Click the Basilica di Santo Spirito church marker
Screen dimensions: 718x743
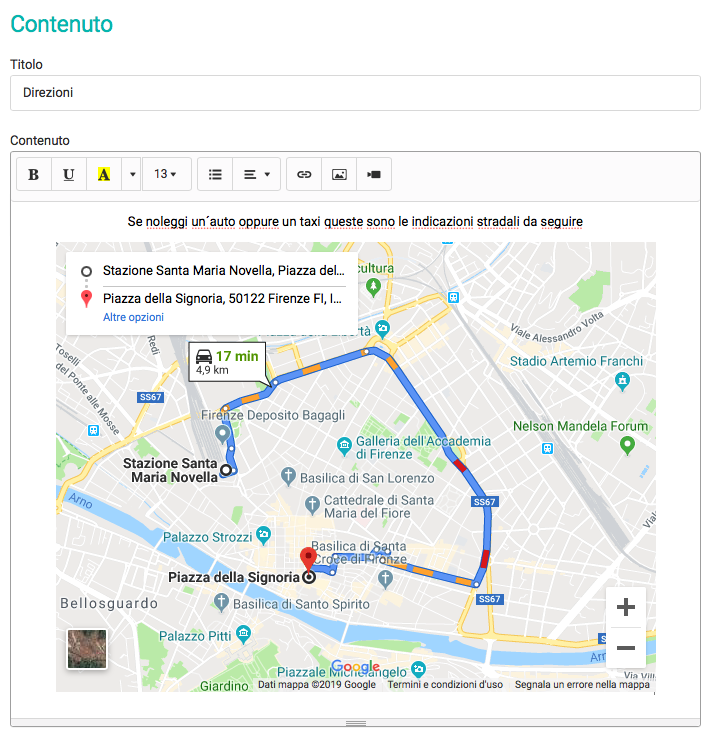221,602
